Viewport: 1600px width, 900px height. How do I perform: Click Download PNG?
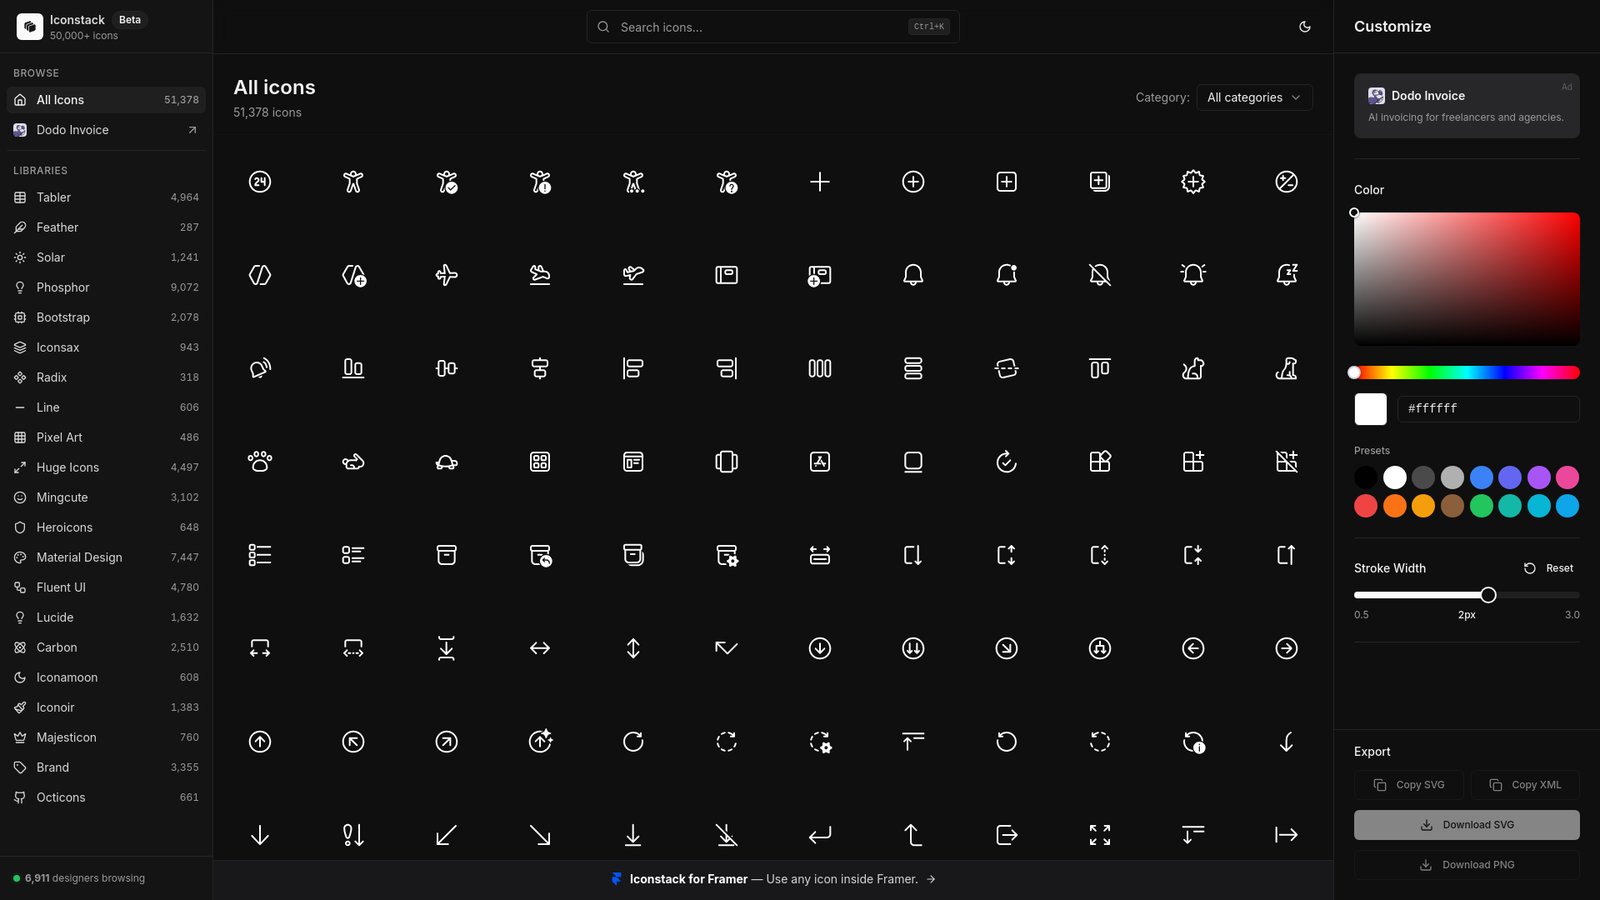(x=1466, y=864)
